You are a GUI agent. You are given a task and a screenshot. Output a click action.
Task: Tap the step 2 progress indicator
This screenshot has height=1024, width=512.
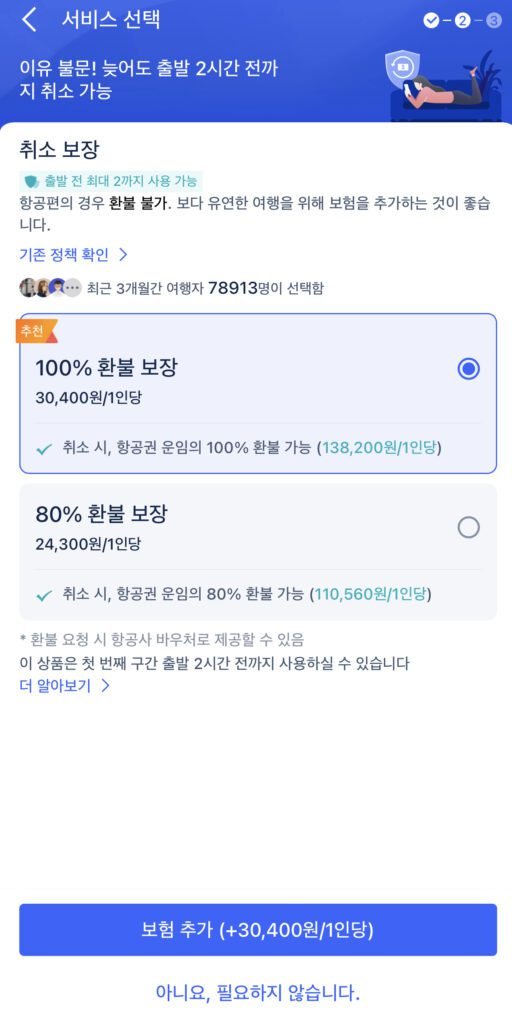(x=462, y=20)
